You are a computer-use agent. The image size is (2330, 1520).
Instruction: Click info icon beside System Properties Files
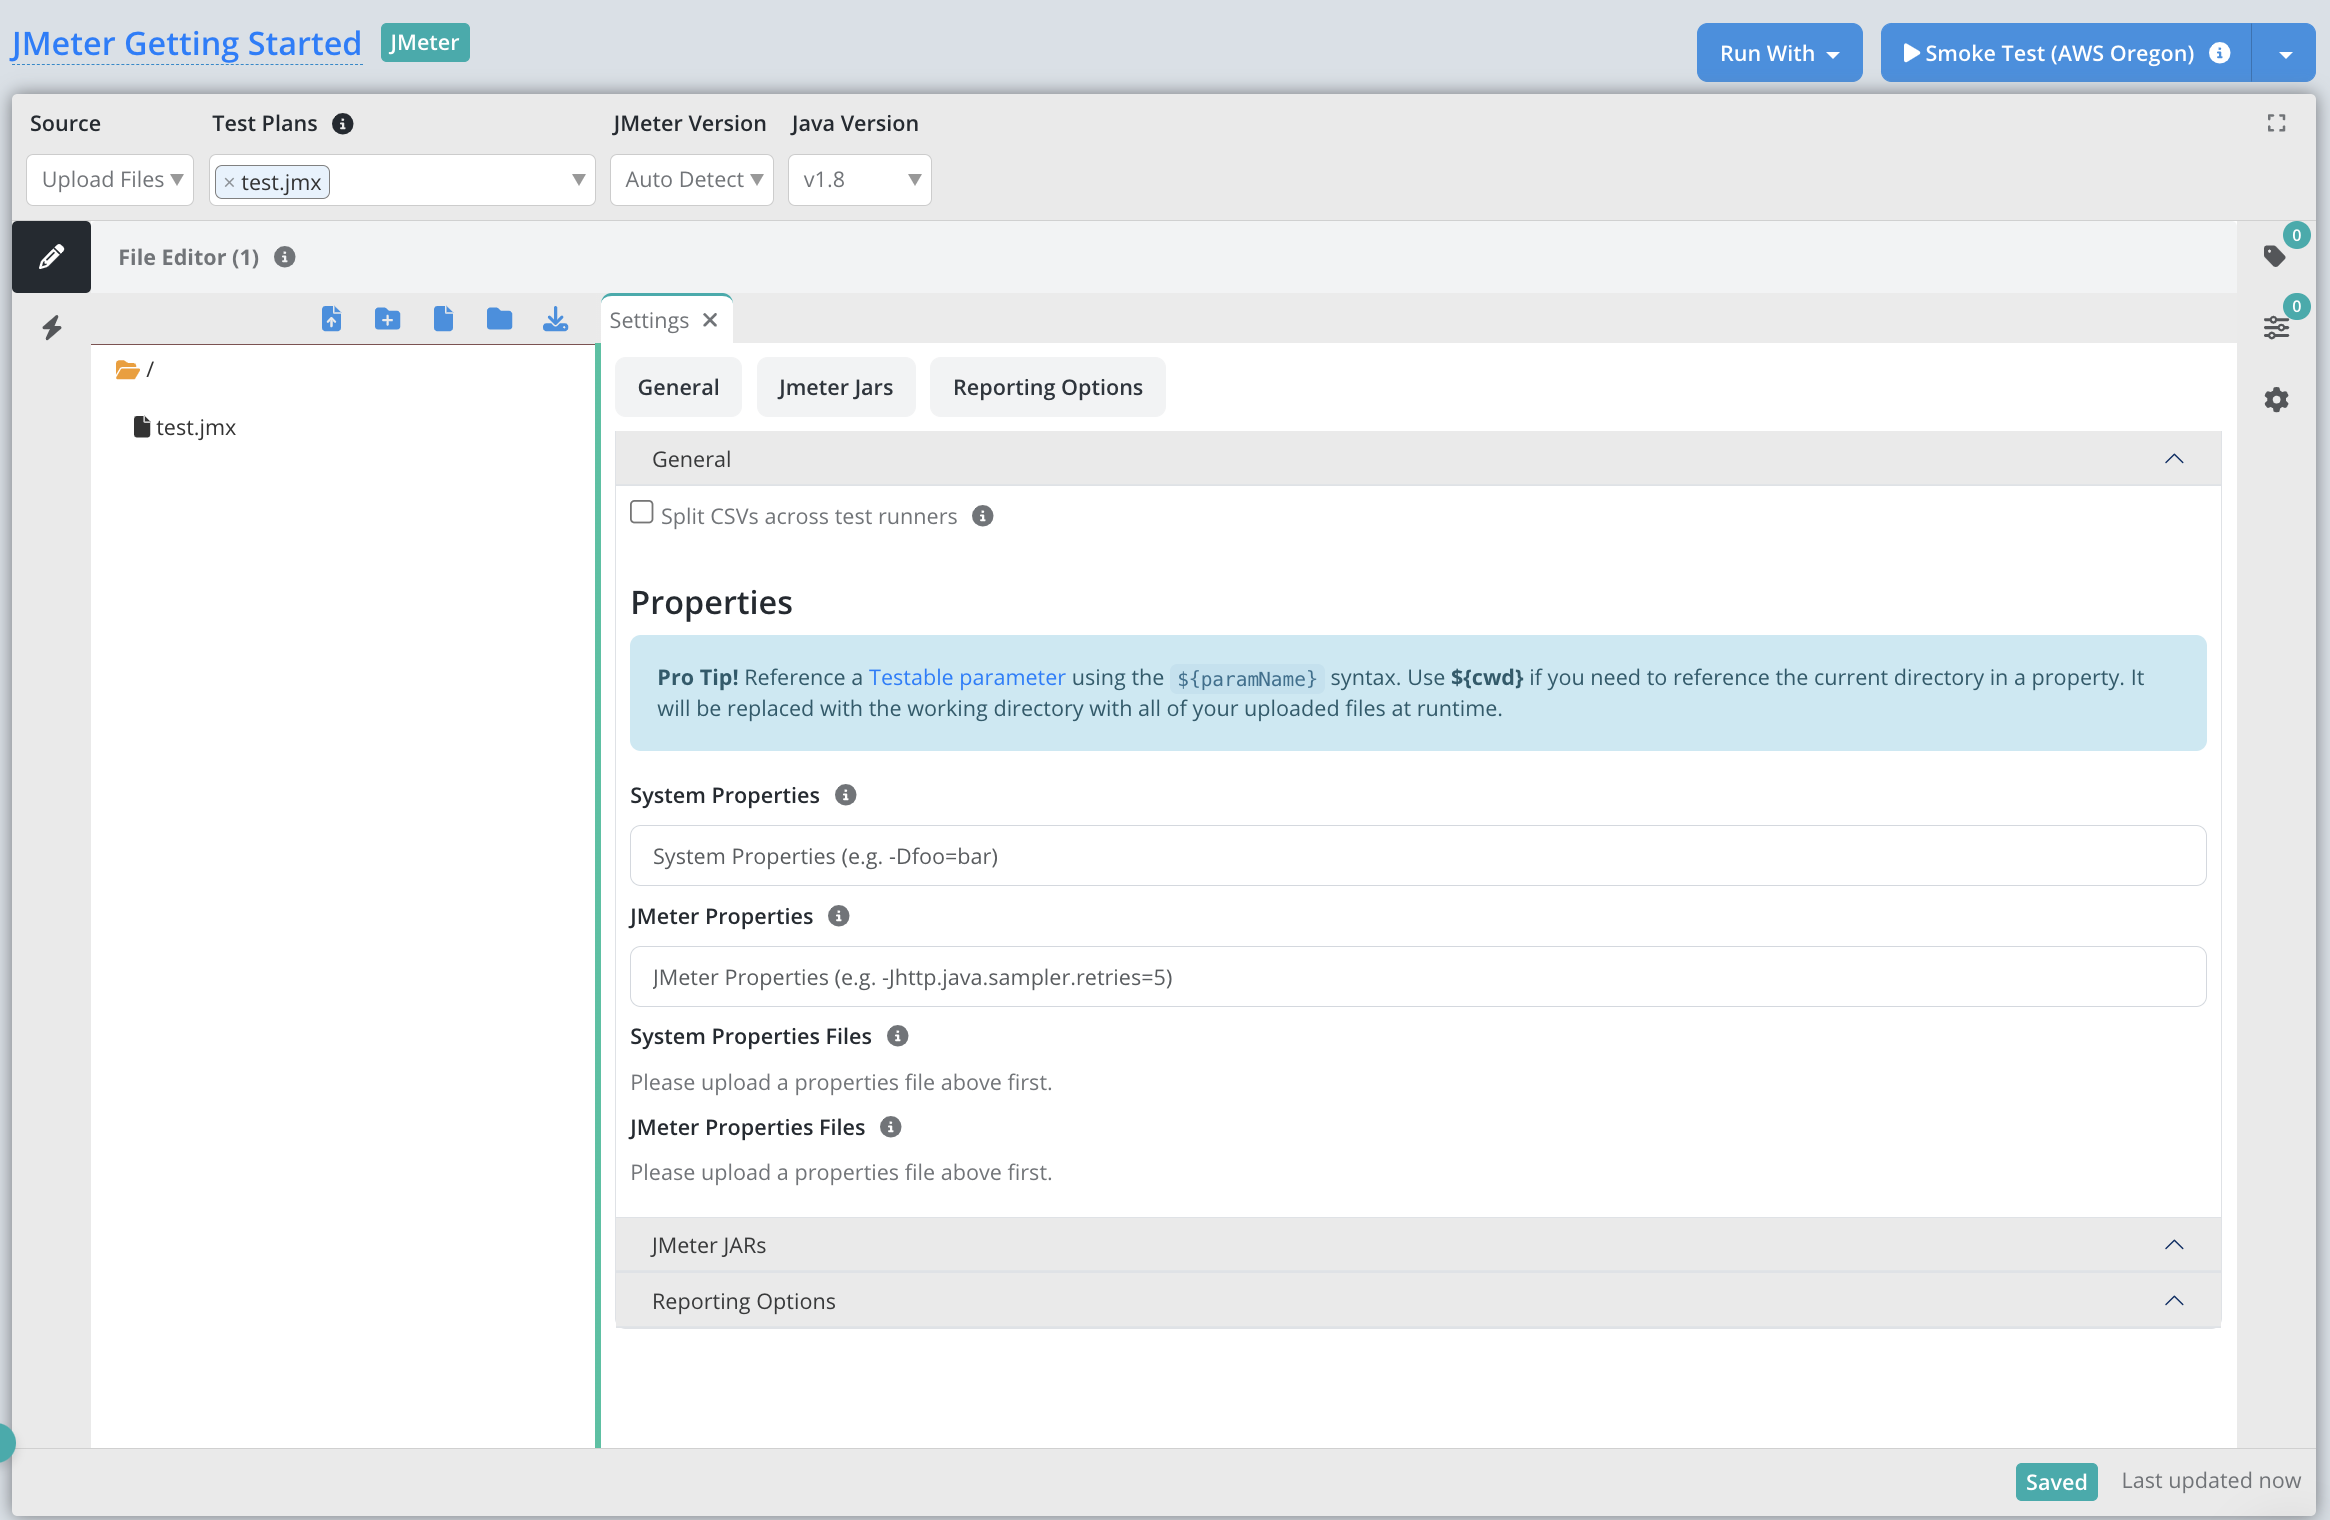[898, 1036]
